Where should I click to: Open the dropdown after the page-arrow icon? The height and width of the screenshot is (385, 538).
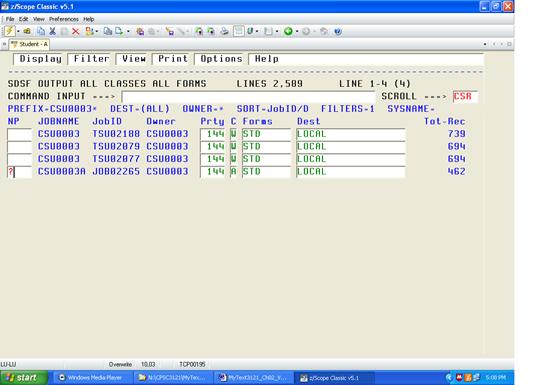[x=128, y=32]
